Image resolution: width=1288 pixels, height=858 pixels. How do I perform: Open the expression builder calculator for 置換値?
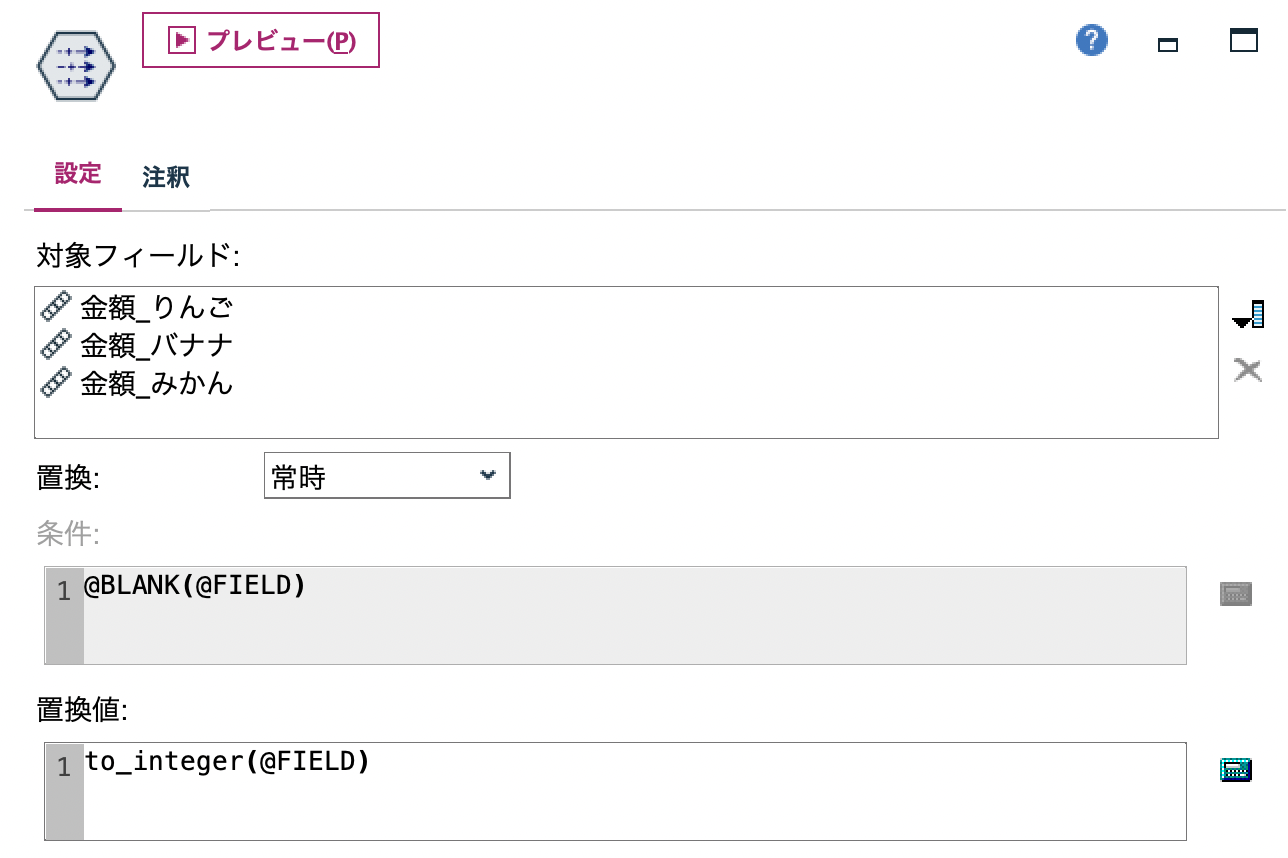coord(1236,769)
